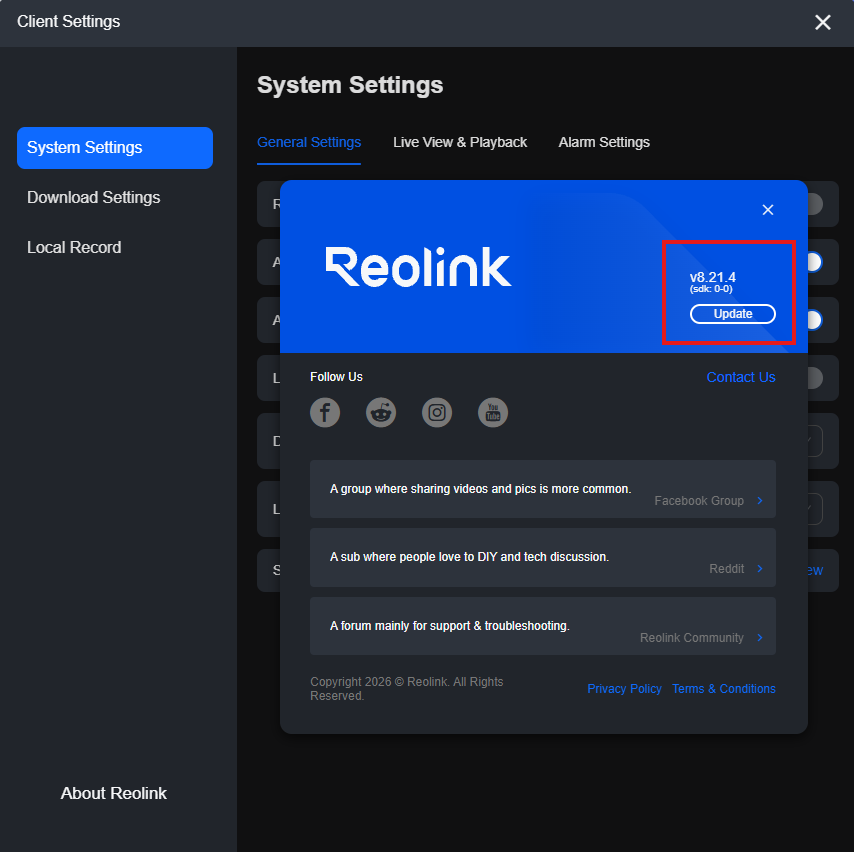Click the Reddit row arrow chevron
Screen dimensions: 854x852
[760, 569]
